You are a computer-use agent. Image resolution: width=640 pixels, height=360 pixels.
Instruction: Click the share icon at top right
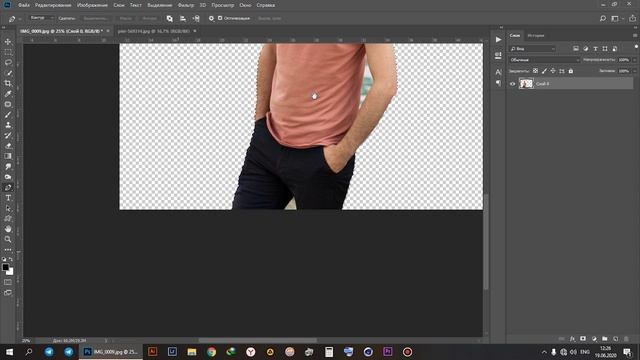632,18
